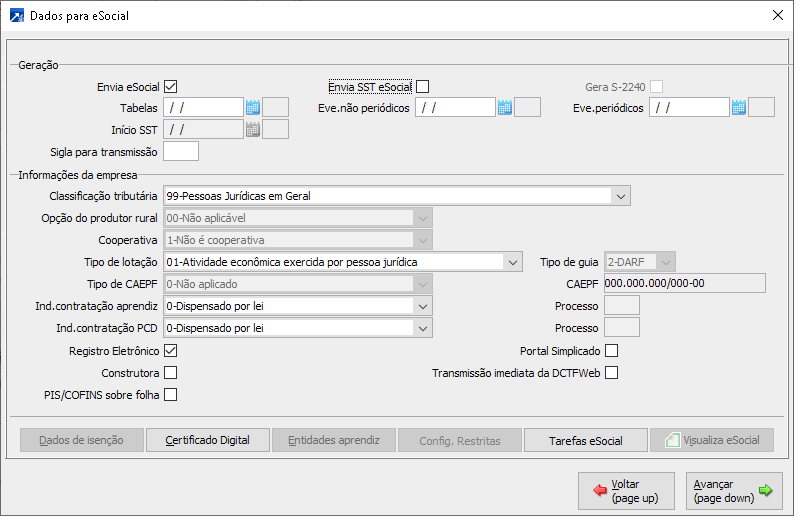Close the Dados para eSocial dialog
The height and width of the screenshot is (523, 808).
pos(778,15)
